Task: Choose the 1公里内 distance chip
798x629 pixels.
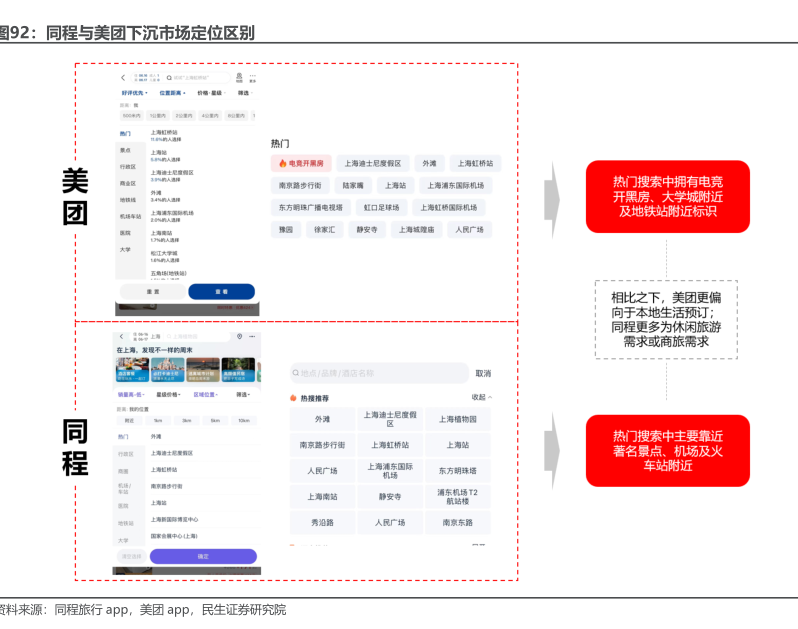Action: click(x=158, y=116)
